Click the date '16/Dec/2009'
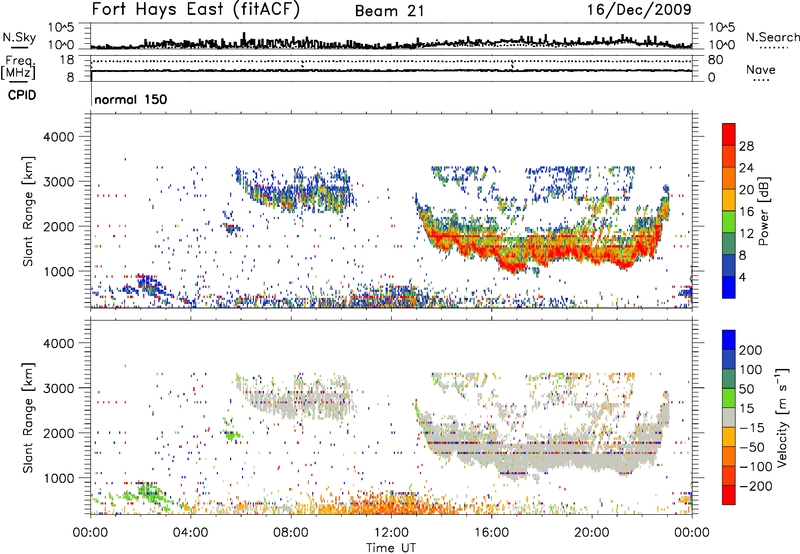Screen dimensions: 800x554 (639, 9)
